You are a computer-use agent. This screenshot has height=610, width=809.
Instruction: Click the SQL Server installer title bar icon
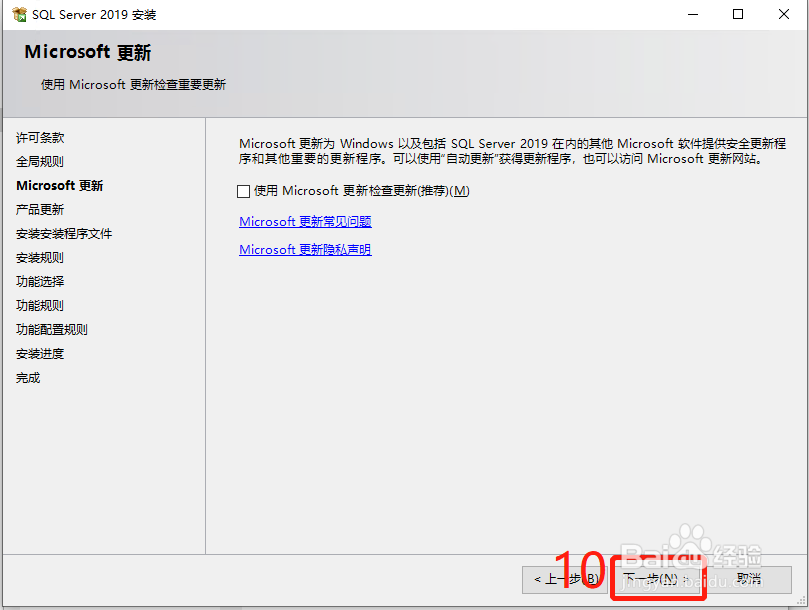coord(19,14)
